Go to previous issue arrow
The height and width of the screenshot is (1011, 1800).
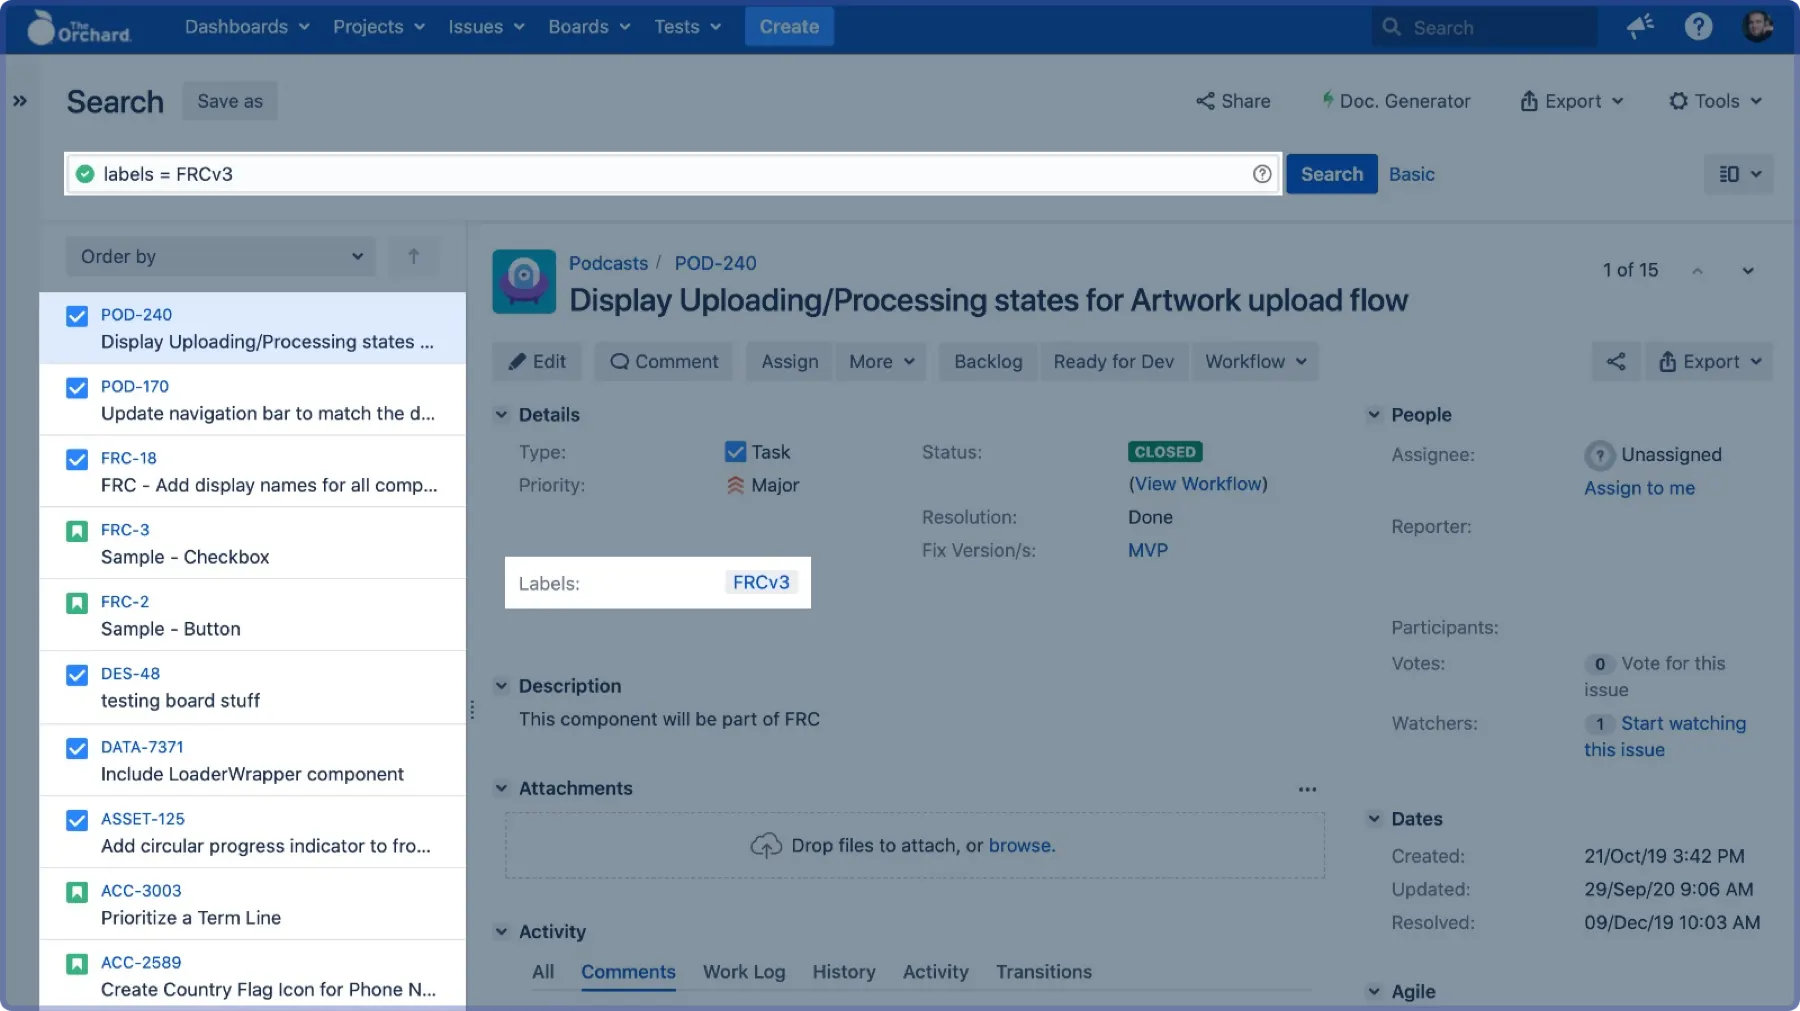point(1697,271)
